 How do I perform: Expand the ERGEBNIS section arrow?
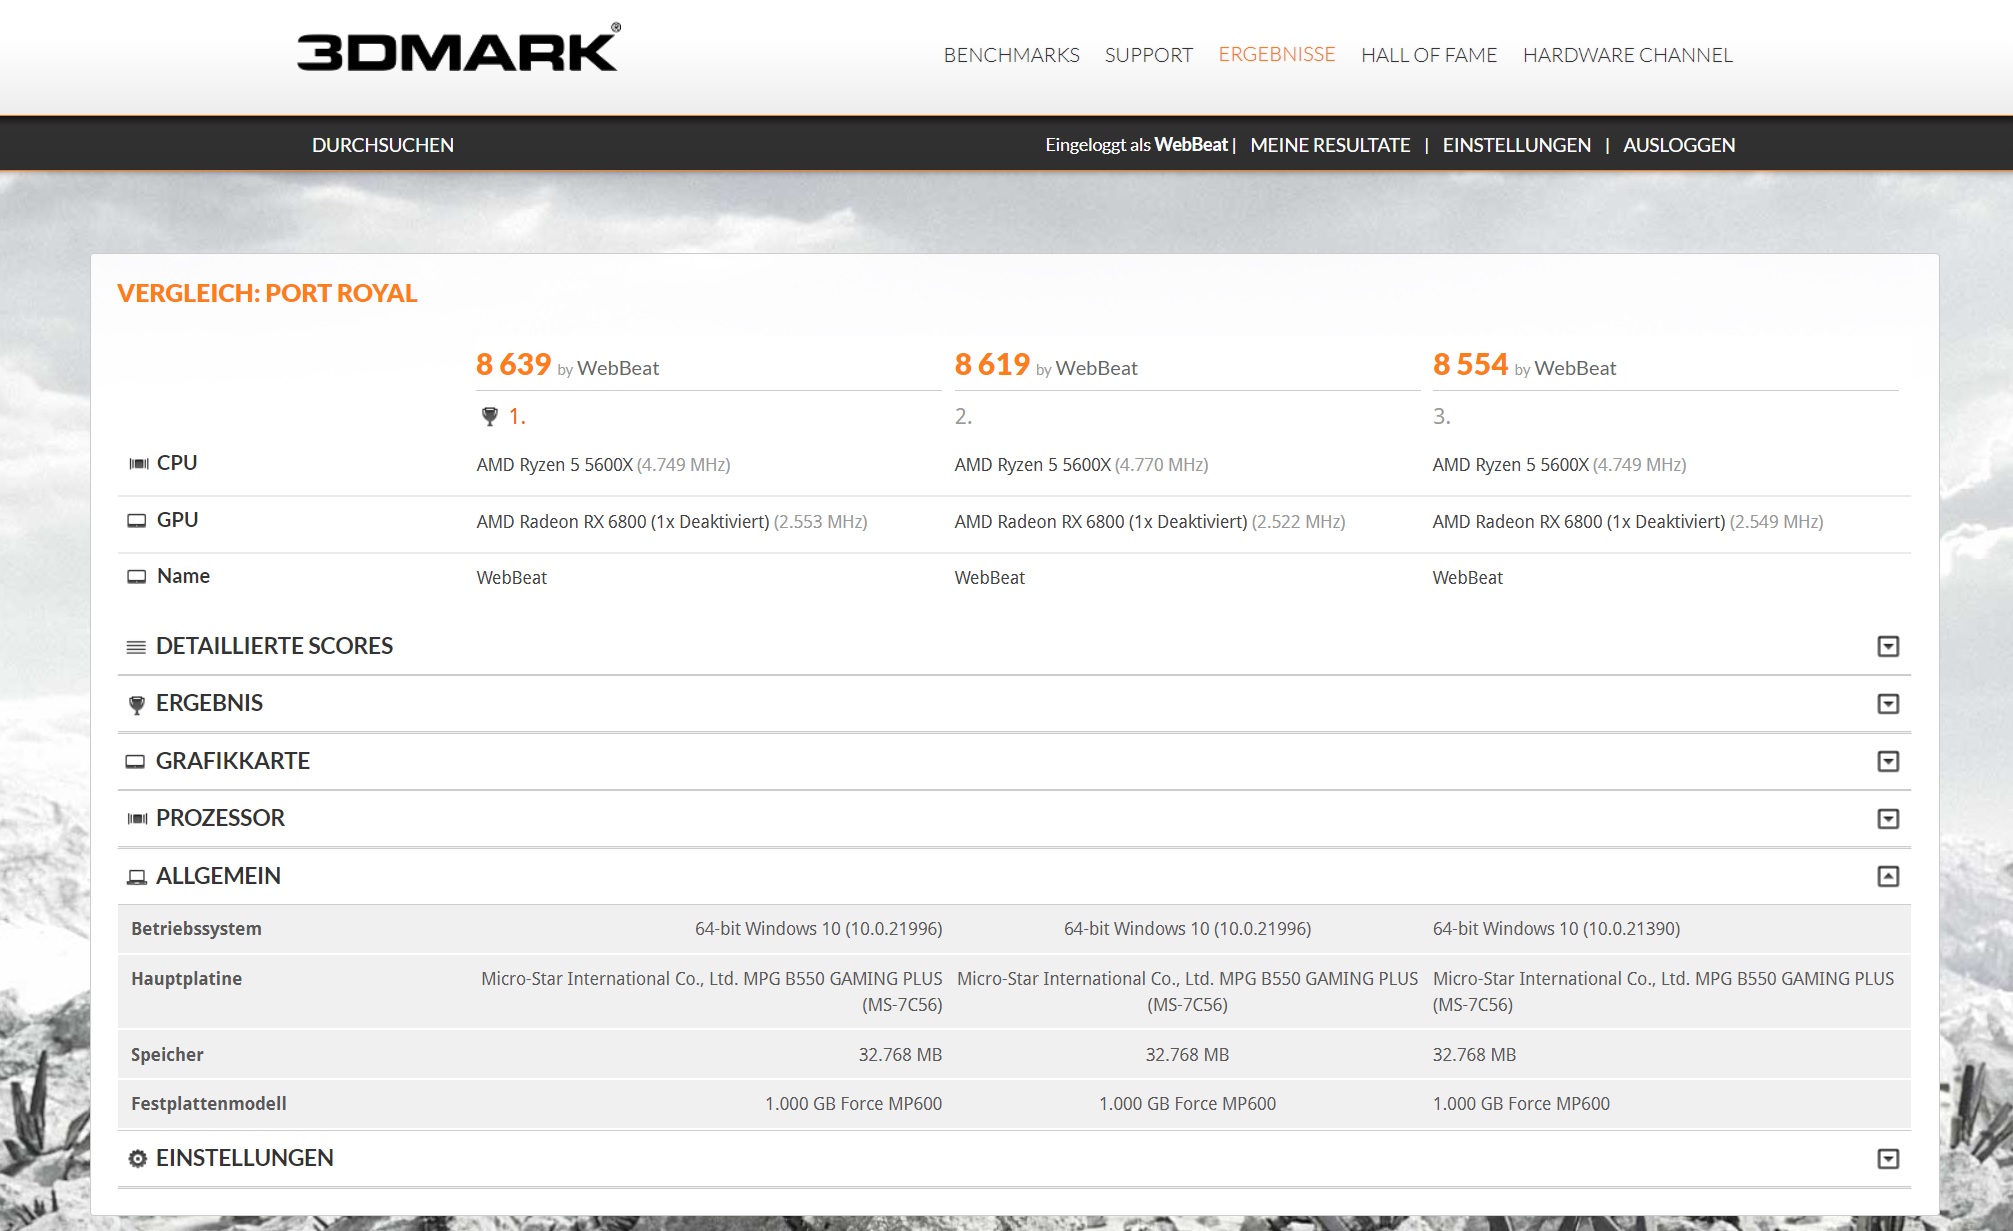(1887, 704)
